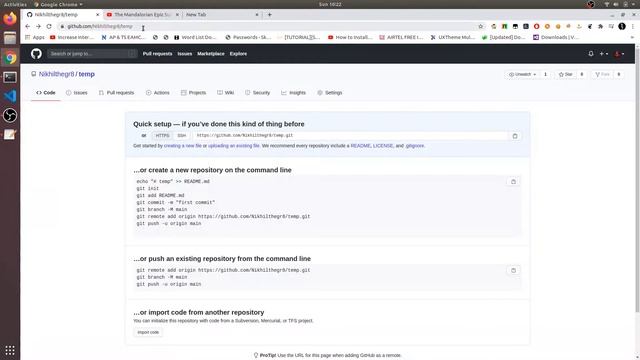Copy the create new repository commands
Screen dimensions: 640x360
[513, 182]
